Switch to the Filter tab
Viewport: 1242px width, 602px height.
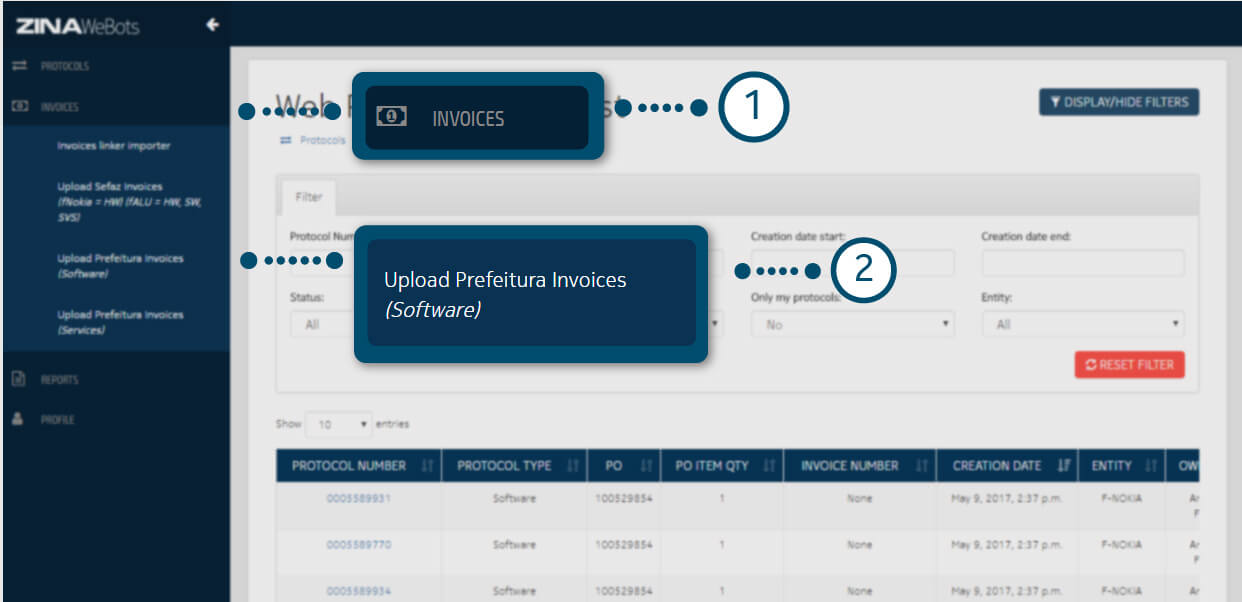(308, 197)
